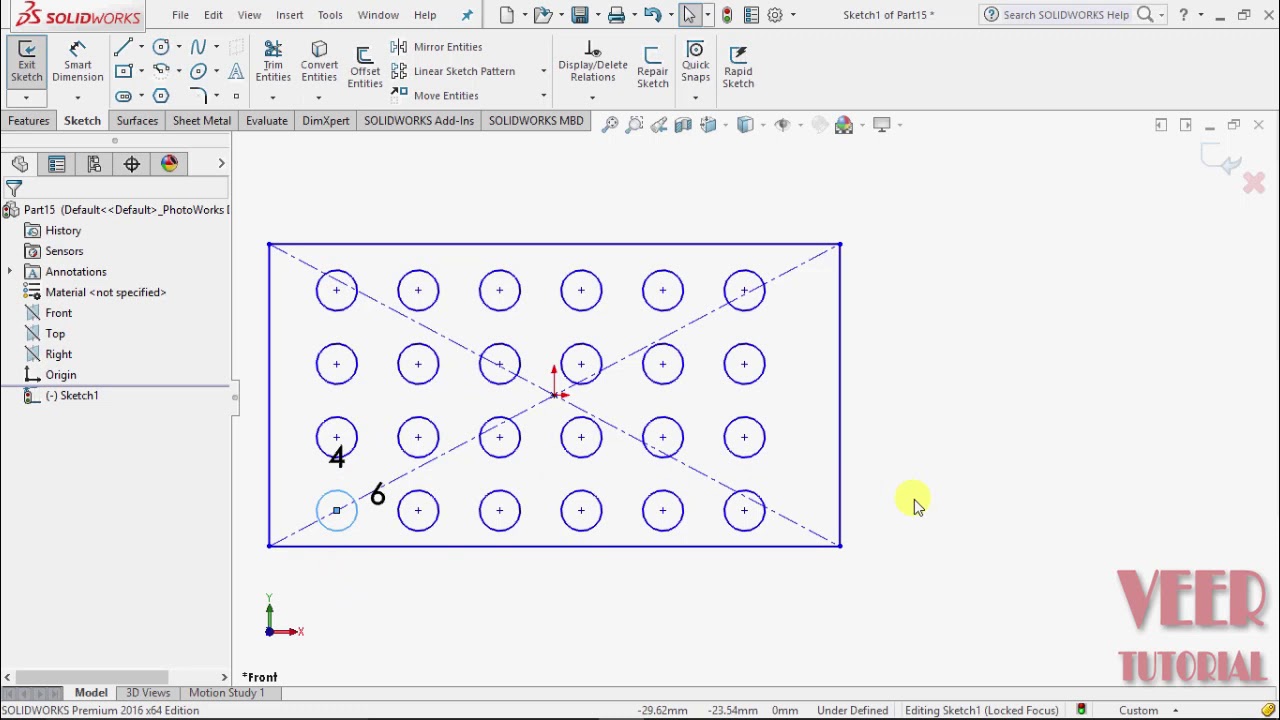The height and width of the screenshot is (720, 1280).
Task: Open dropdown under Trim Entities
Action: [x=273, y=98]
